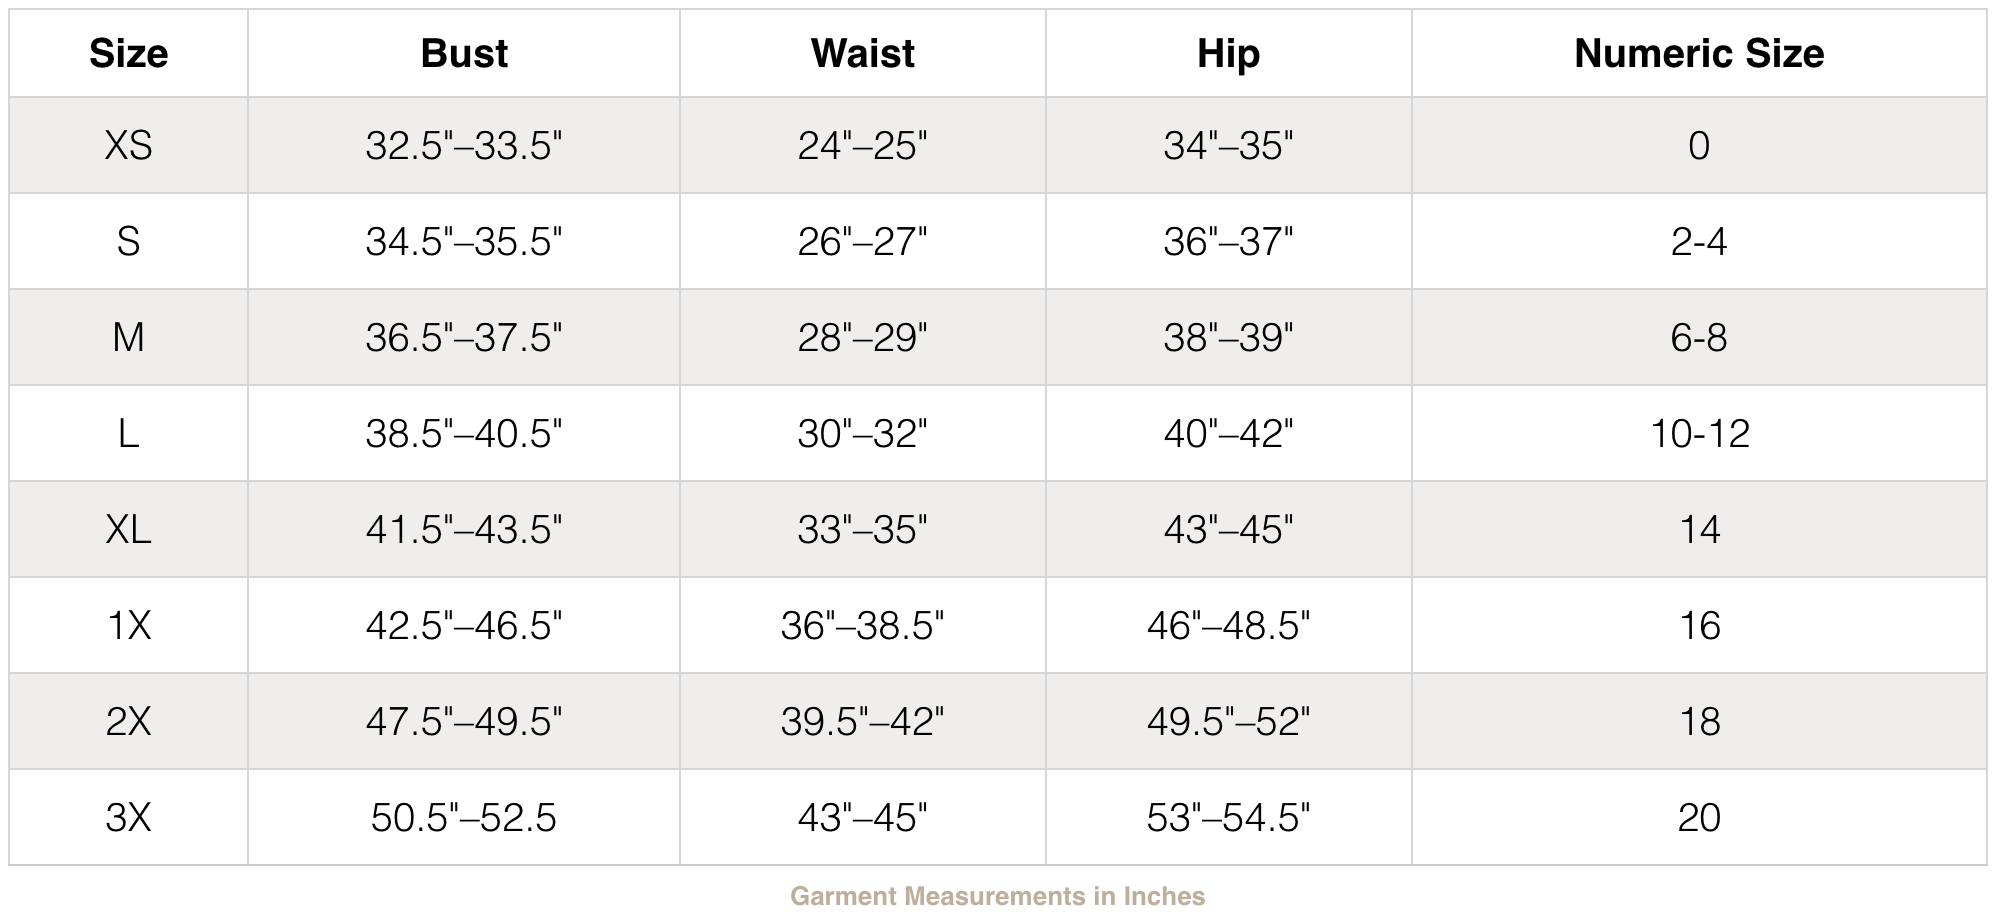This screenshot has height=912, width=2000.
Task: Click numeric size 10-12 cell
Action: coord(1699,433)
